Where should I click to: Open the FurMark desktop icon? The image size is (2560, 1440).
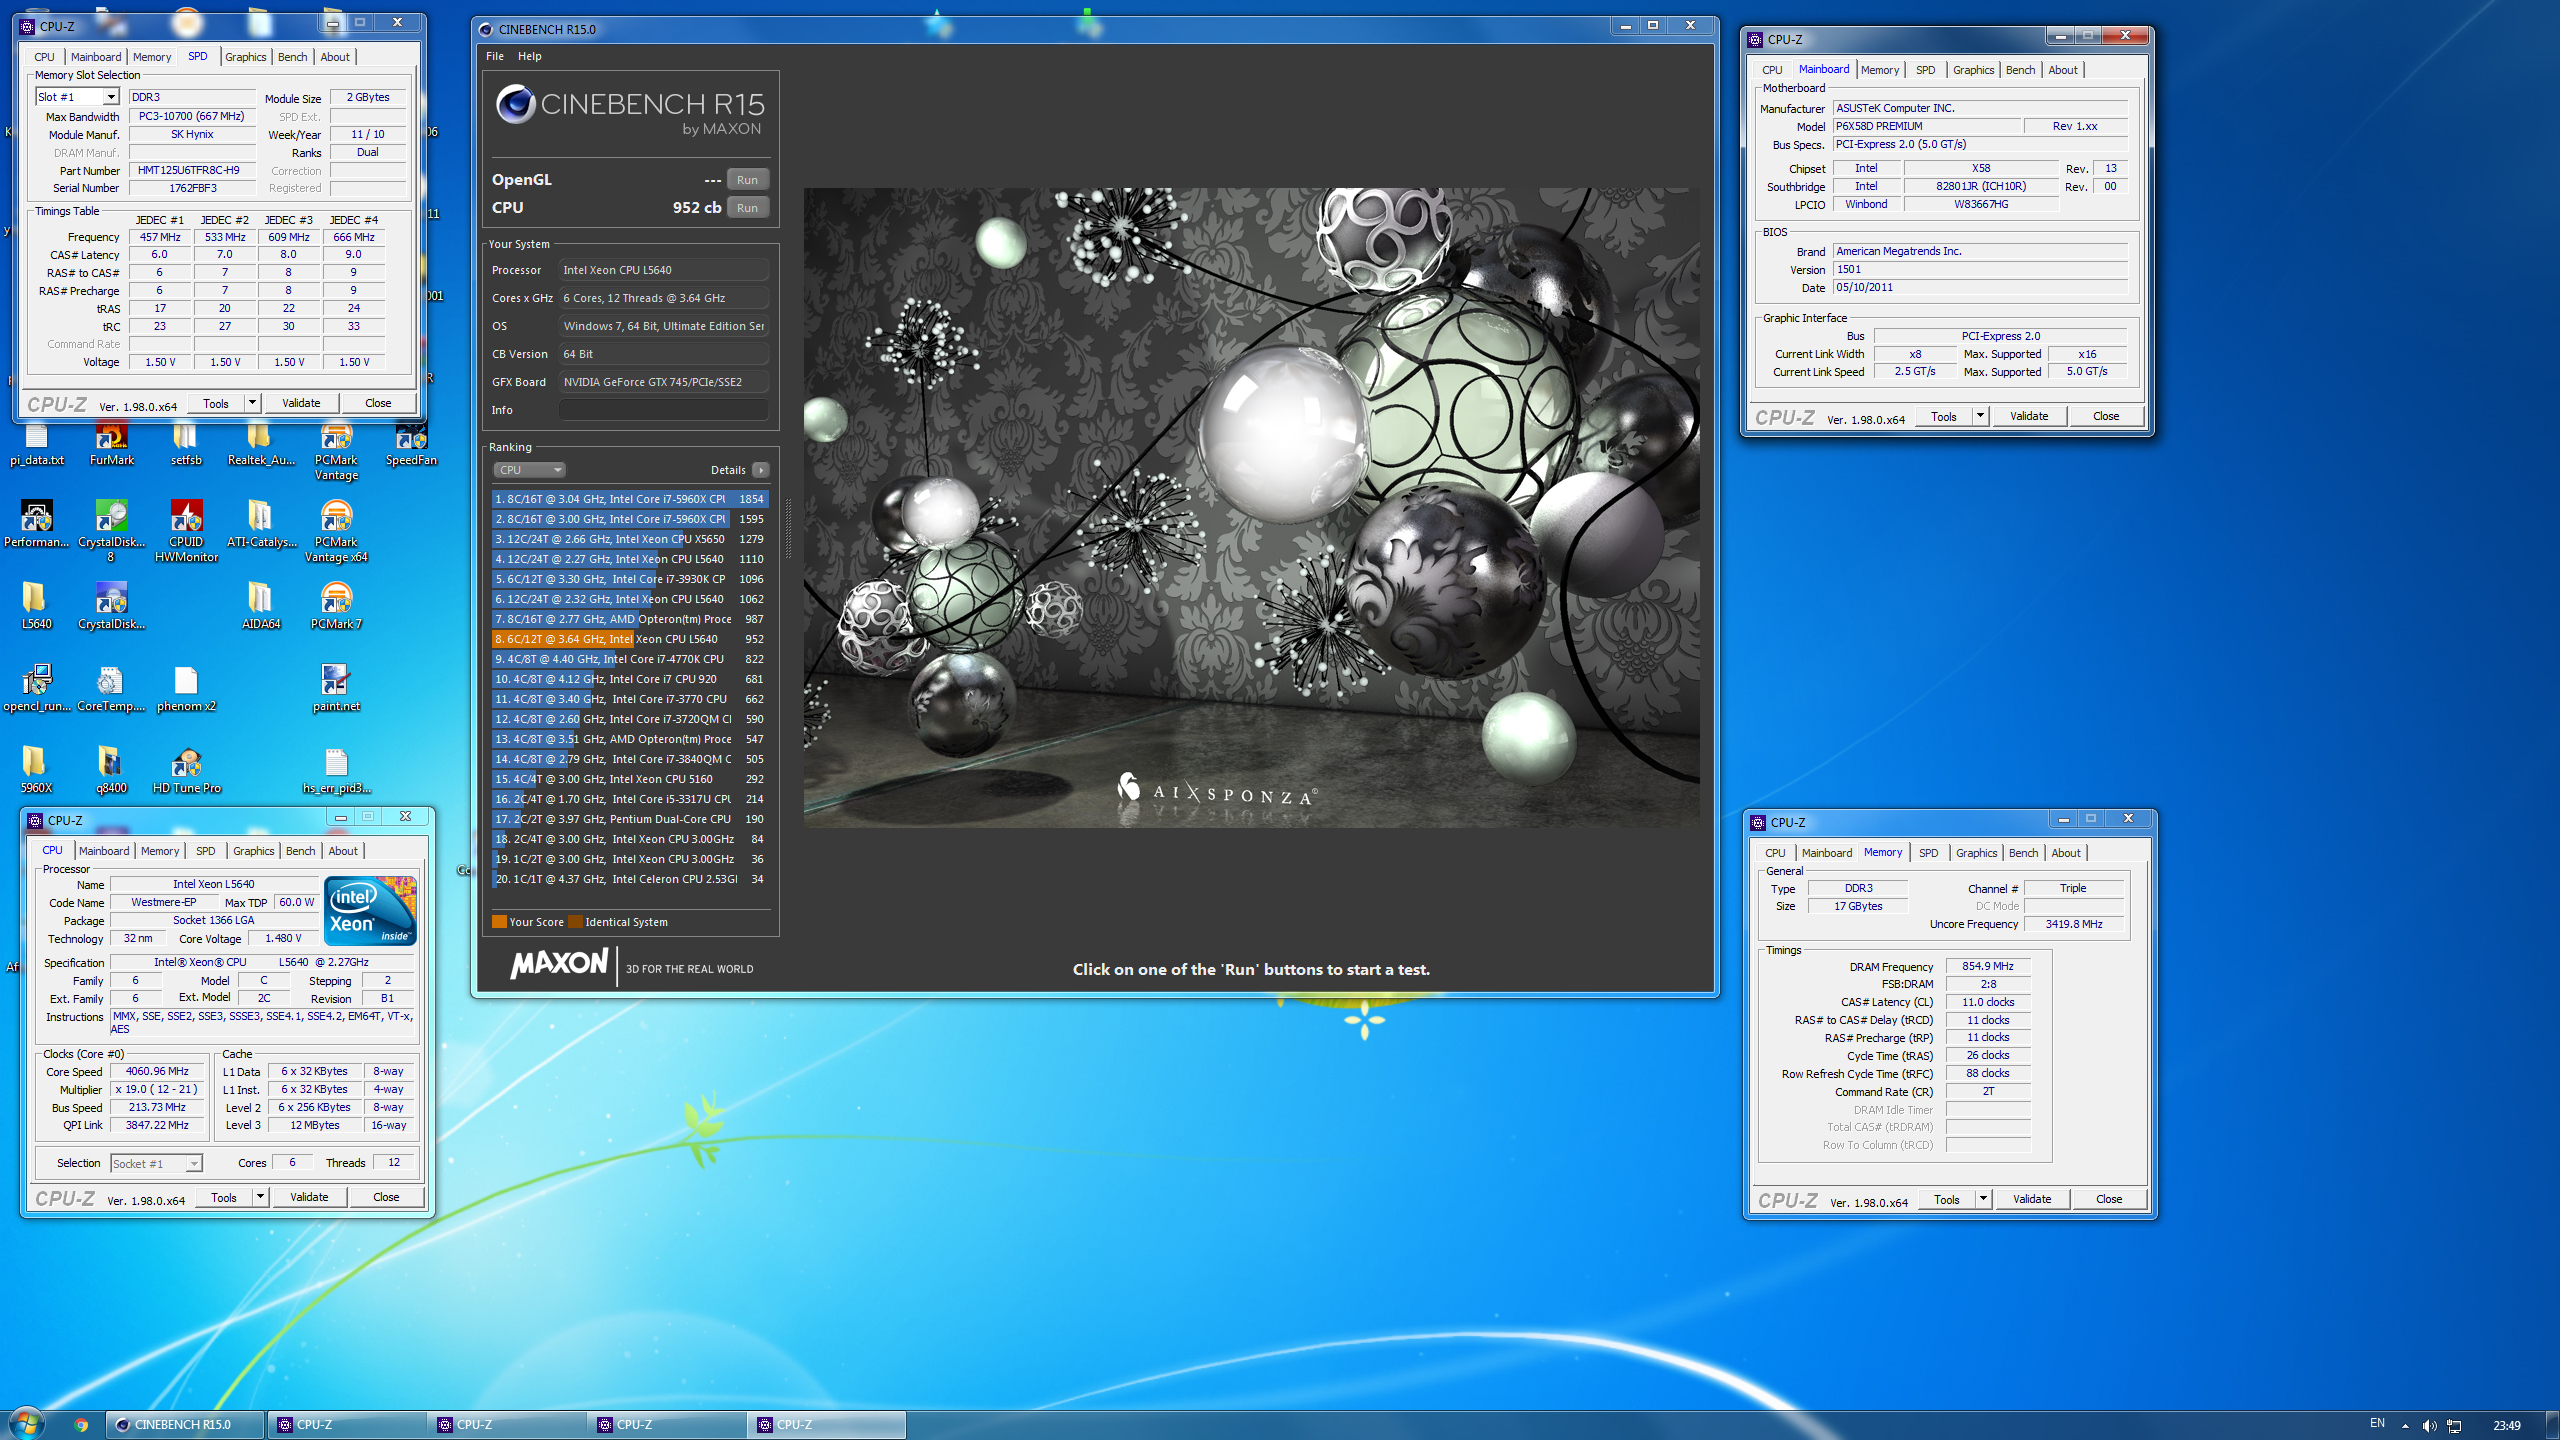click(x=111, y=446)
